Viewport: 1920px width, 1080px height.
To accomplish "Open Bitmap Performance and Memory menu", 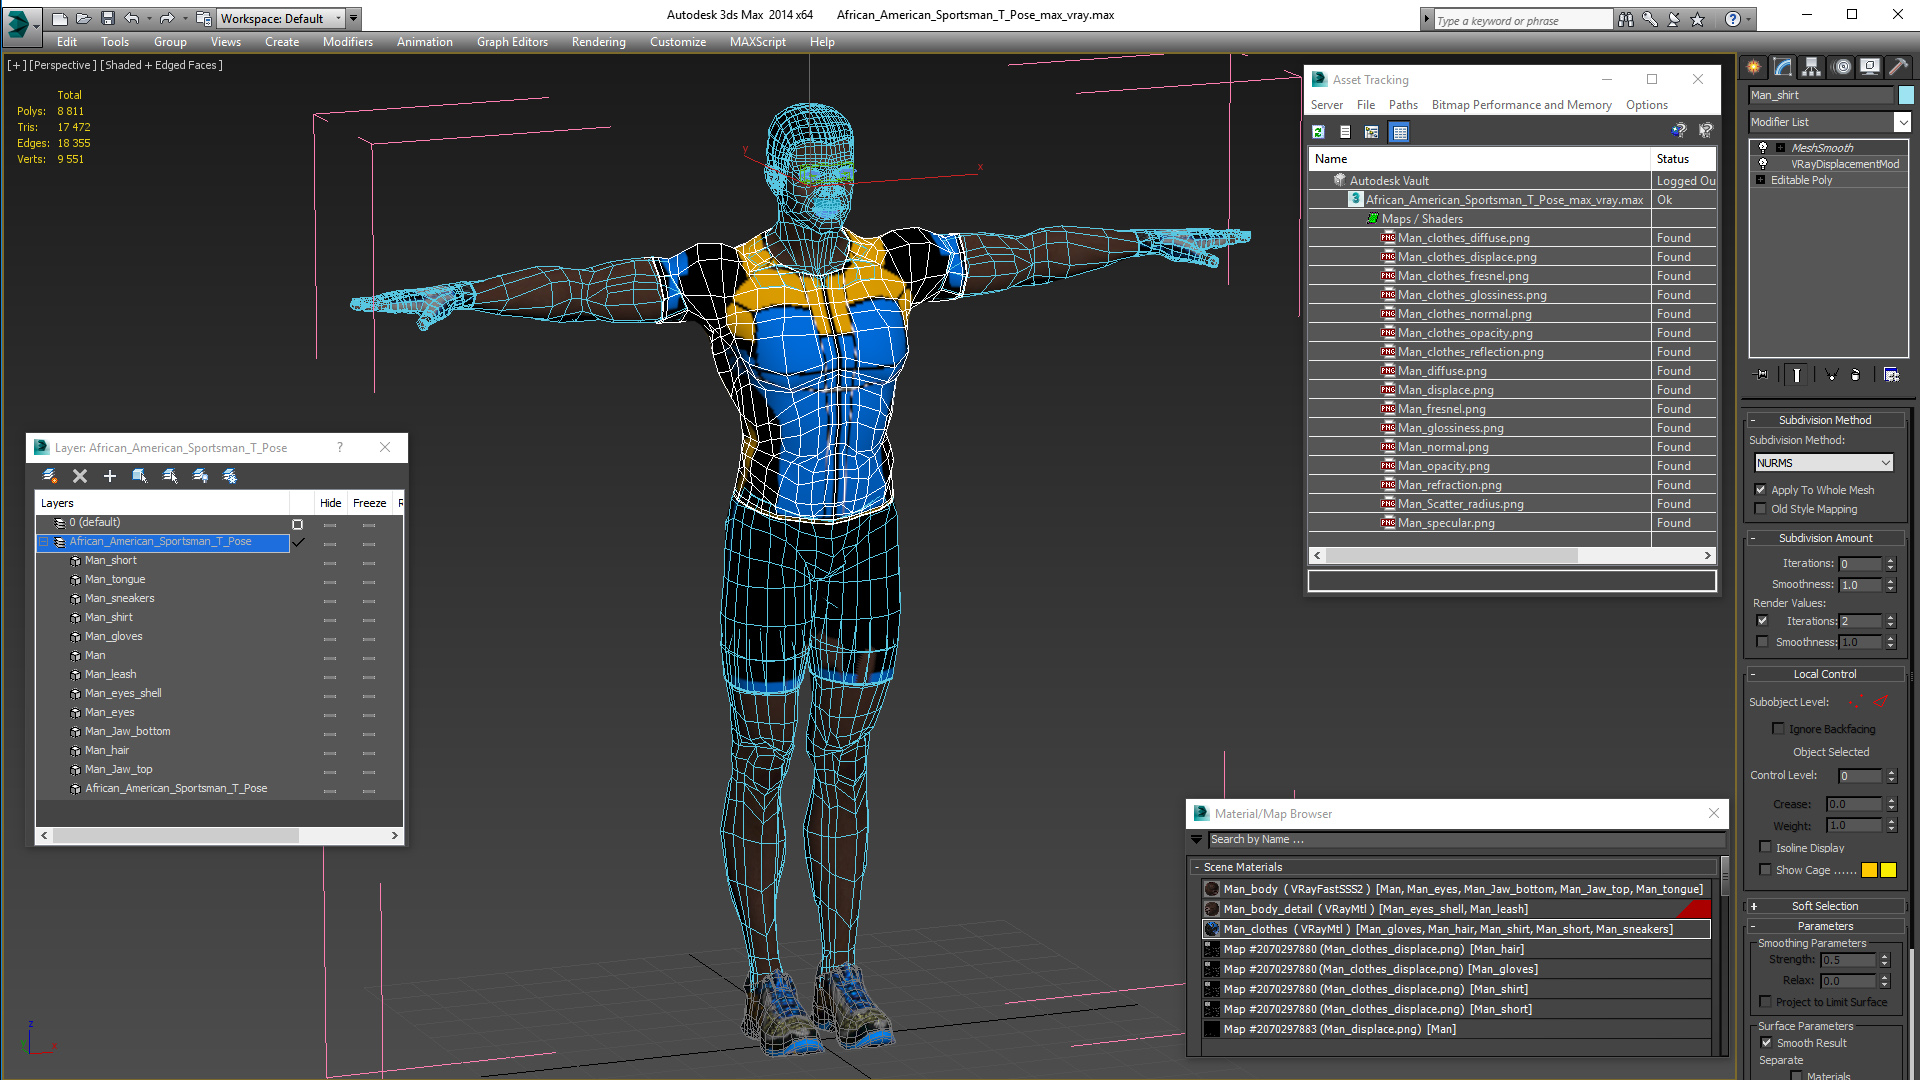I will click(x=1521, y=105).
